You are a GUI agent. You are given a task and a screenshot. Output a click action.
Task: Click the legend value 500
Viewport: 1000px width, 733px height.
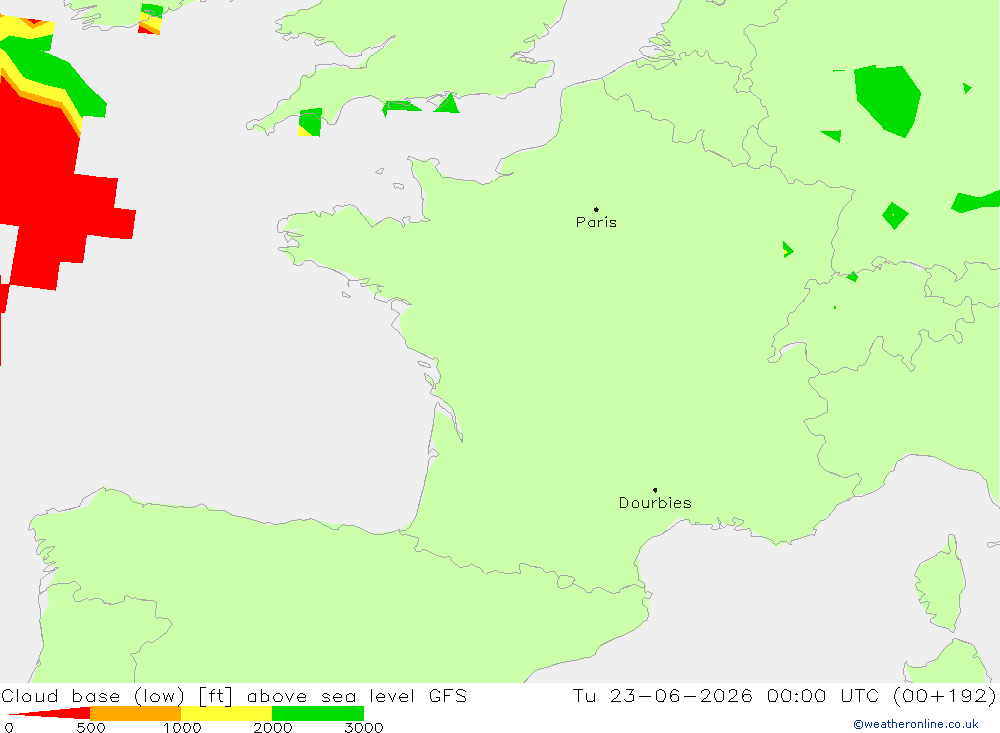click(x=91, y=727)
